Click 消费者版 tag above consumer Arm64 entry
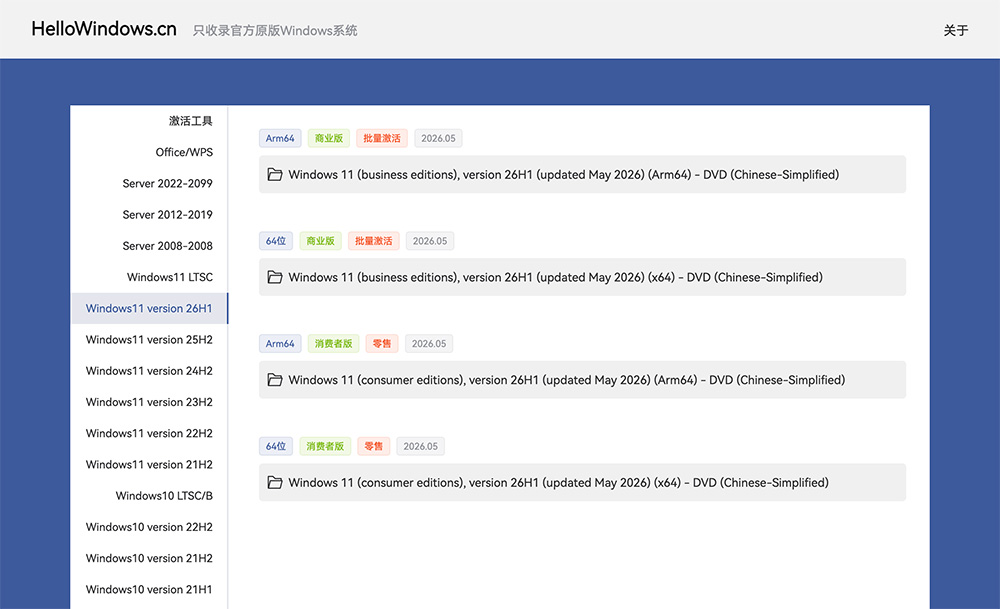Screen dimensions: 1000x609 point(334,343)
